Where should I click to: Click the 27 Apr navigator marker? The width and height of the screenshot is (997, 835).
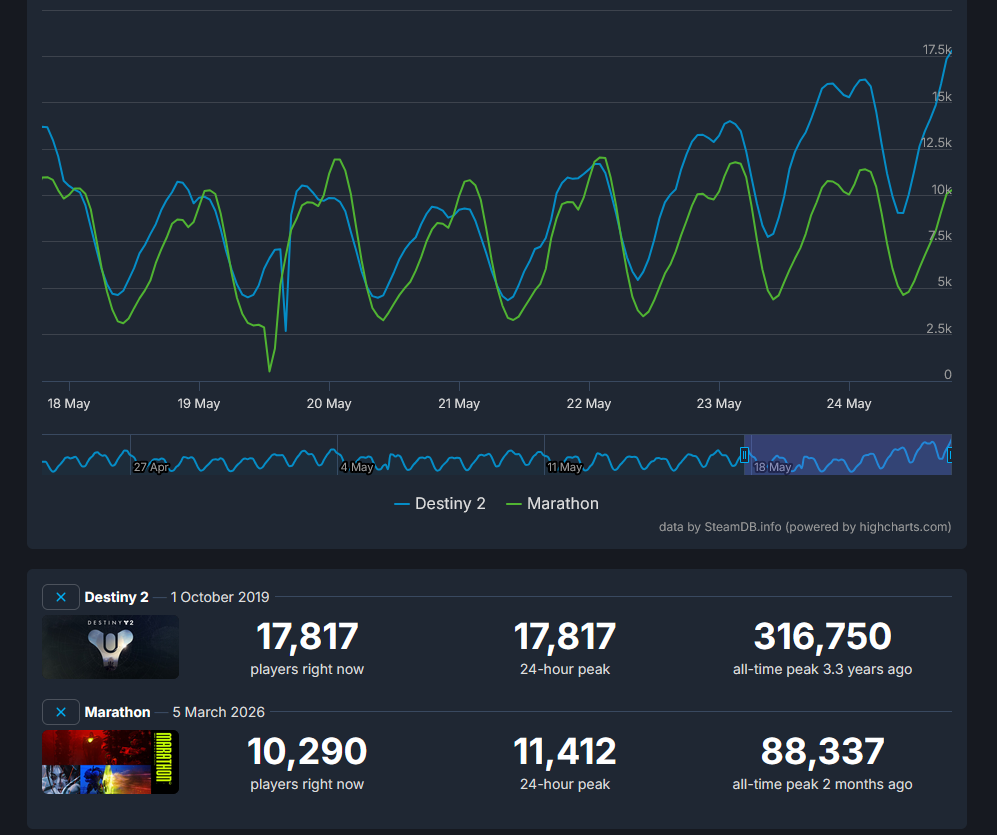pyautogui.click(x=151, y=467)
